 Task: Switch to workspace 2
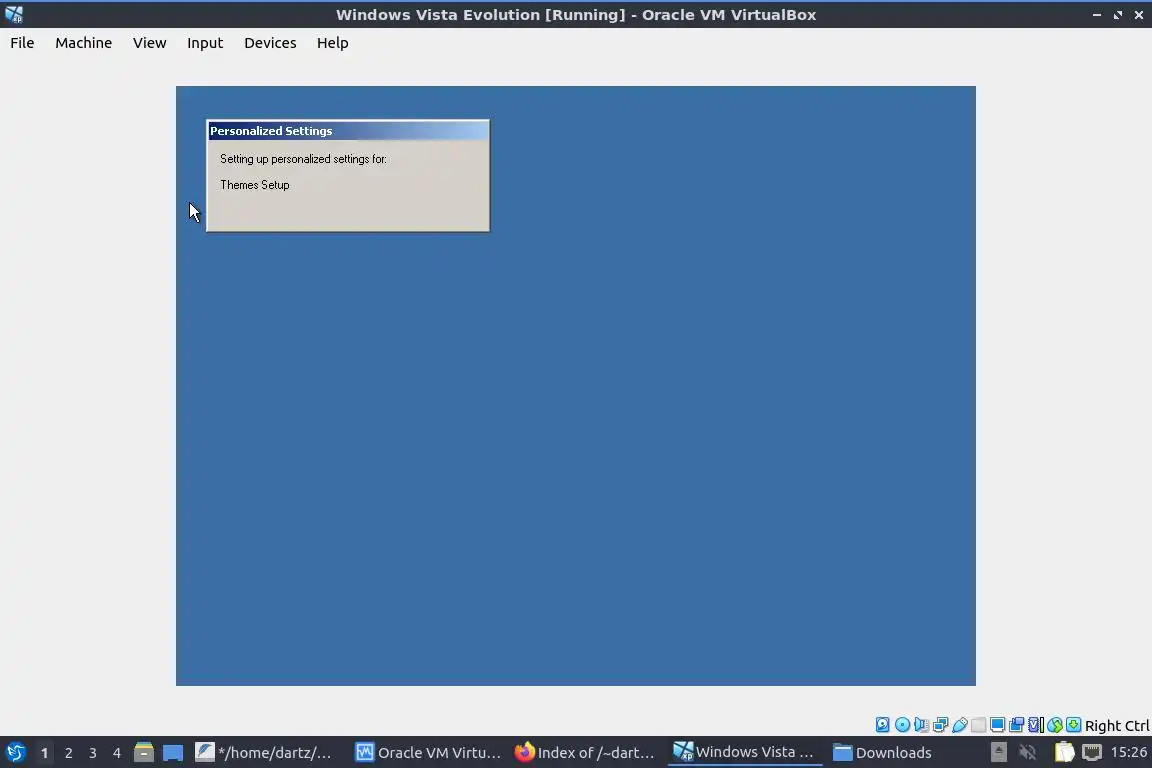click(x=68, y=753)
